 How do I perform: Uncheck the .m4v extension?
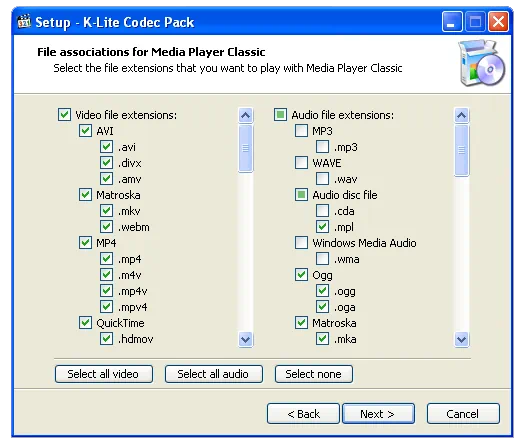(106, 275)
